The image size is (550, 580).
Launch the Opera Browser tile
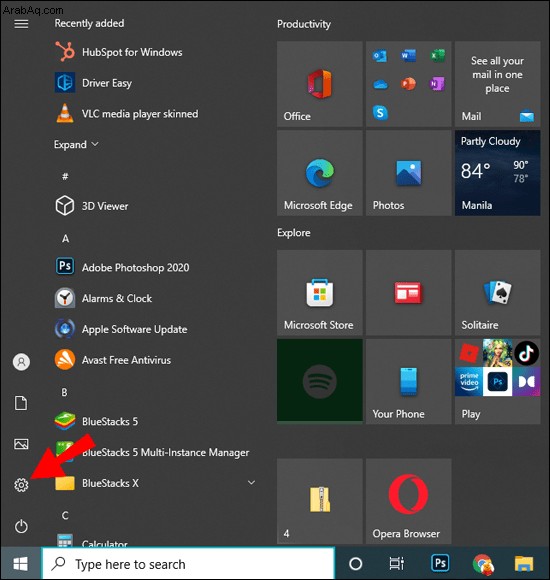point(408,501)
